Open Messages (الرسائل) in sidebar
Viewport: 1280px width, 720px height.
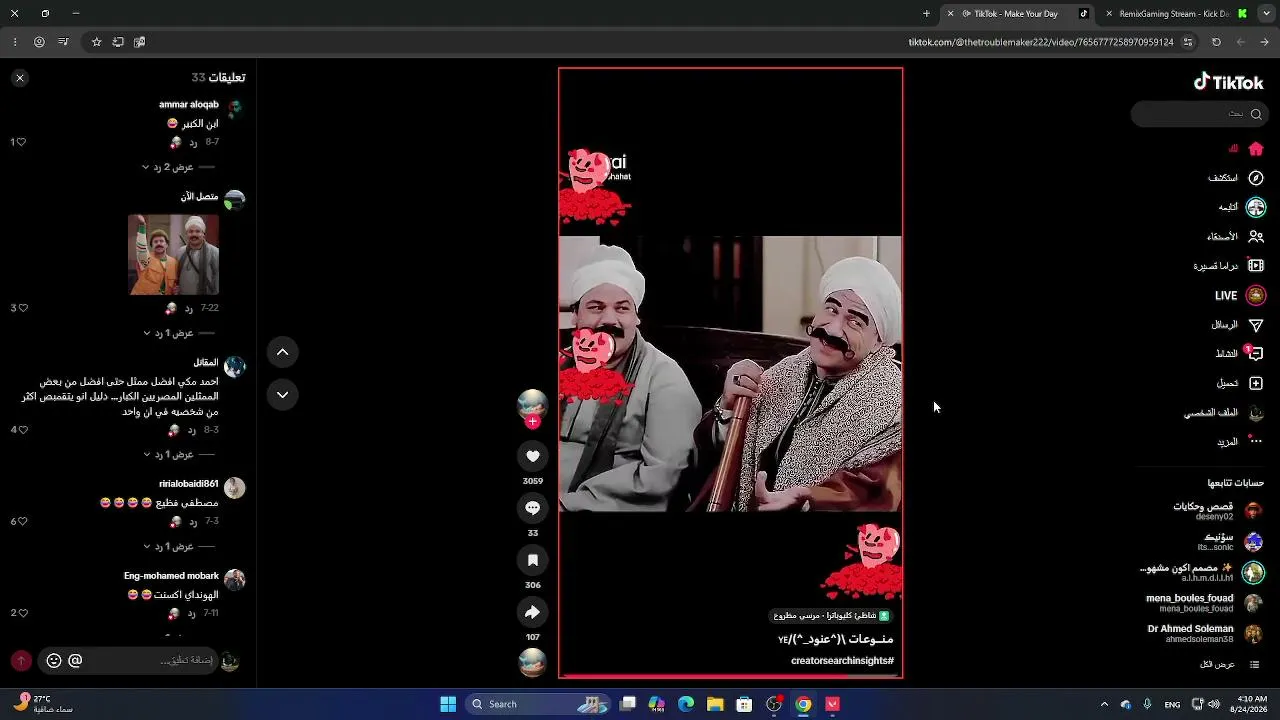pos(1237,325)
